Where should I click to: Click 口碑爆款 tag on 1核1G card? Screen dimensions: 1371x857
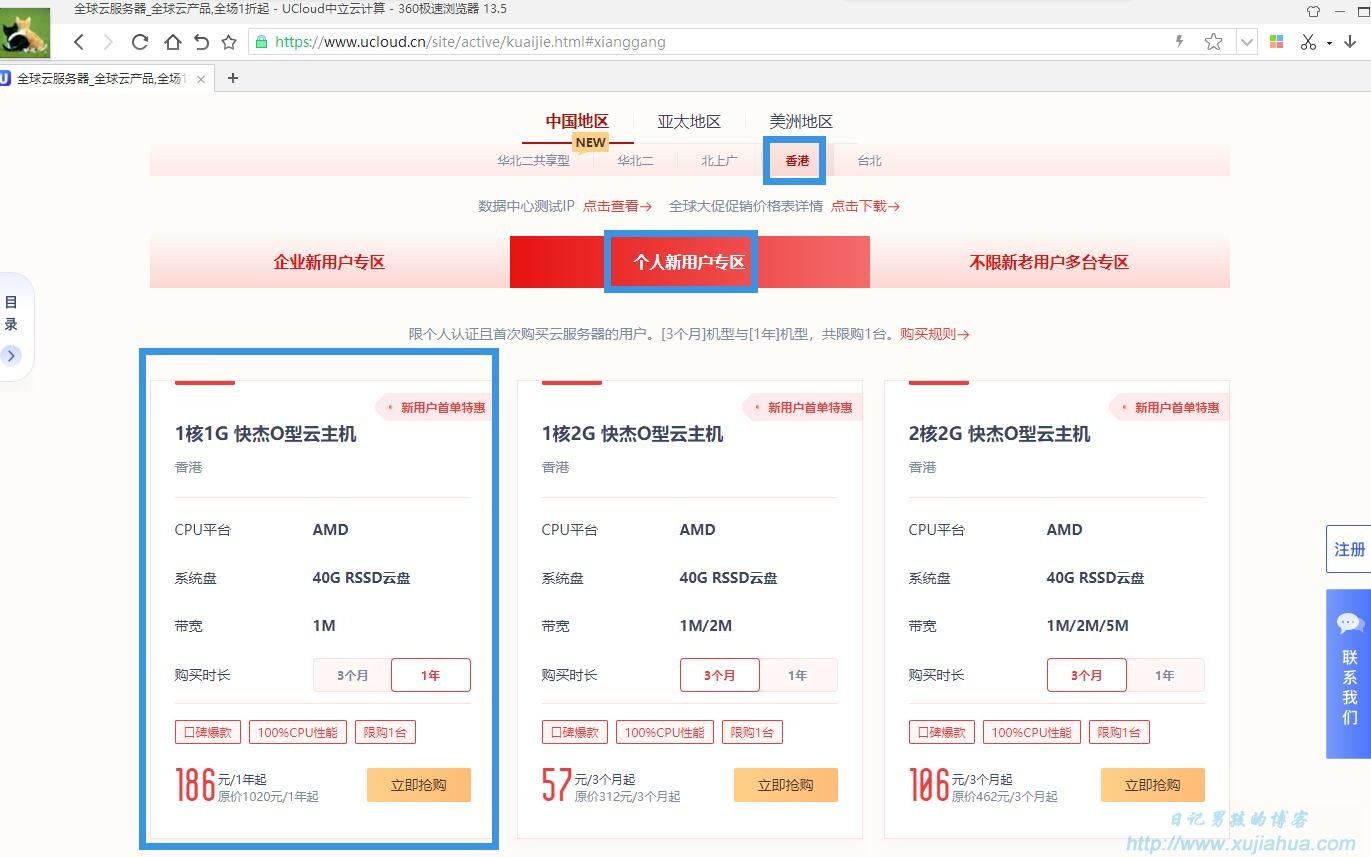click(x=208, y=732)
